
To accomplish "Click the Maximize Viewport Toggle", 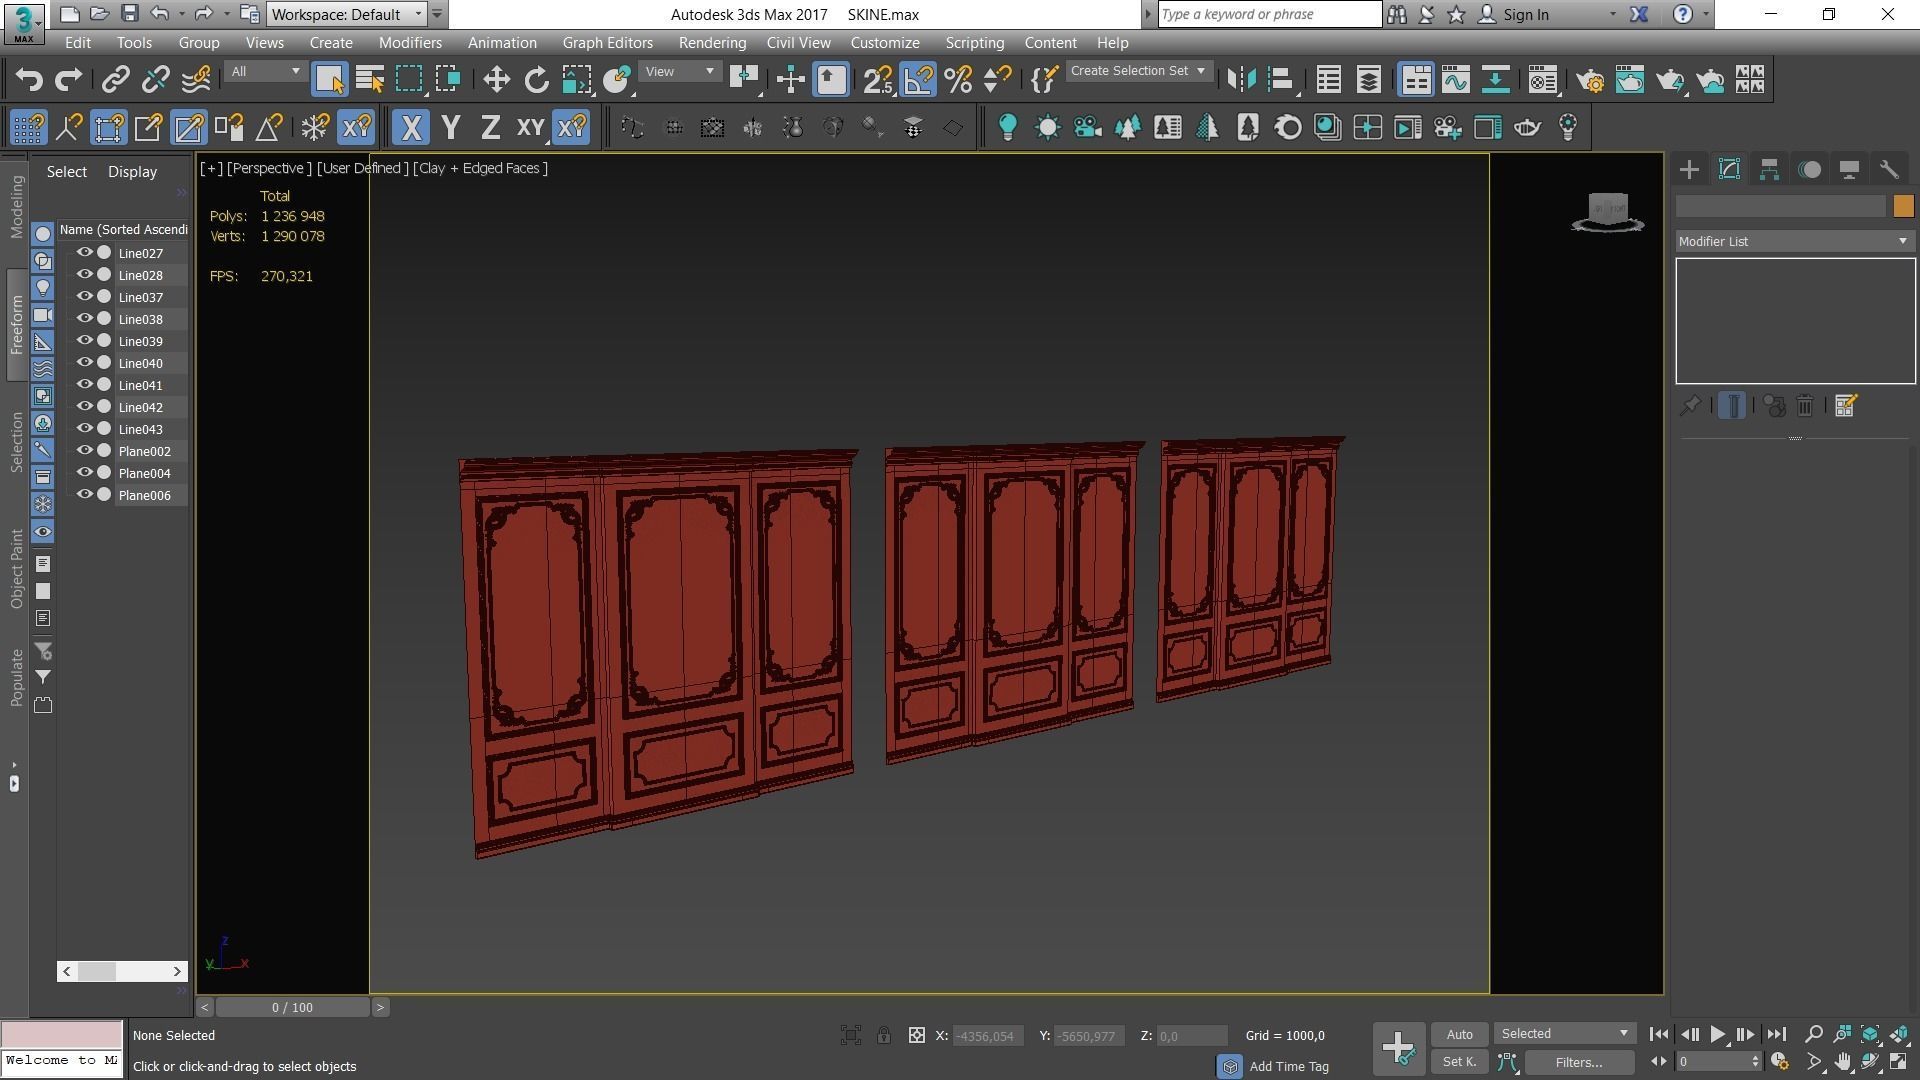I will [x=1899, y=1062].
